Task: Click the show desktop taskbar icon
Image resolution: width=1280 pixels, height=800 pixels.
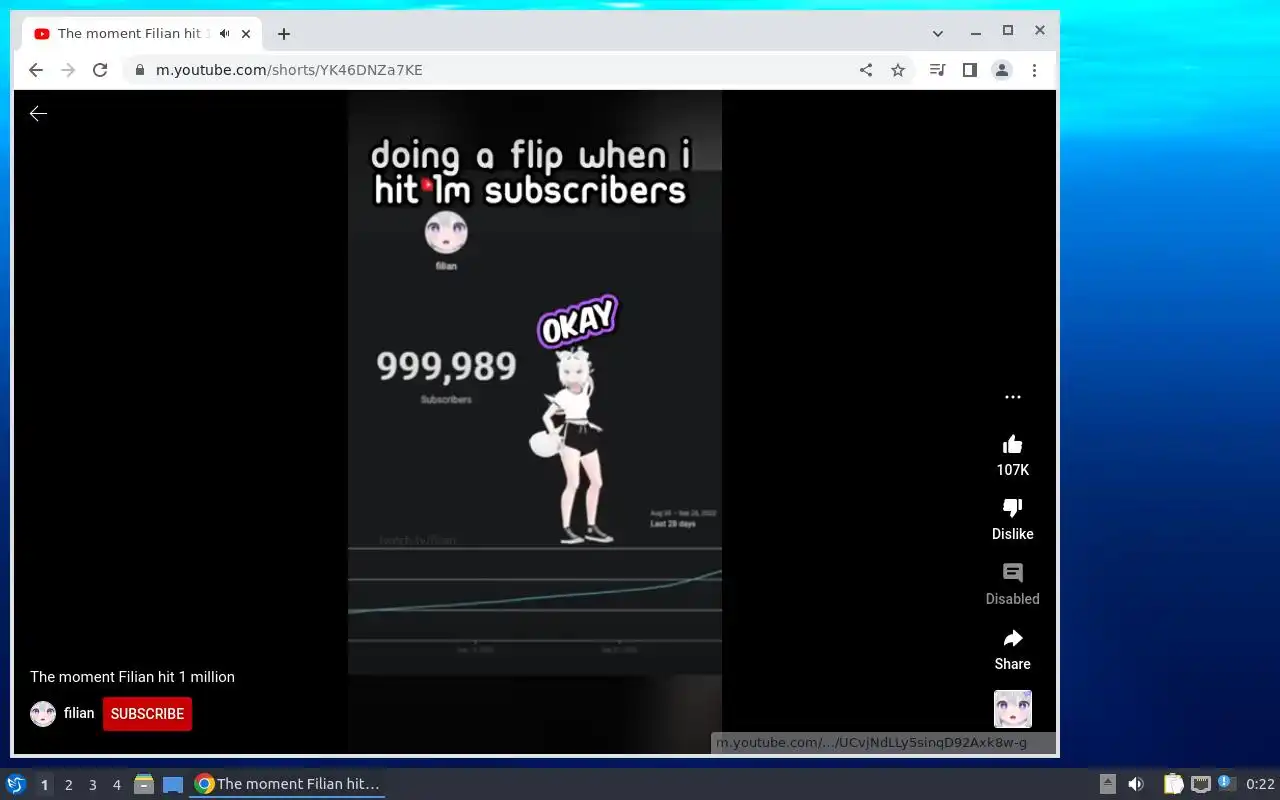Action: coord(173,785)
